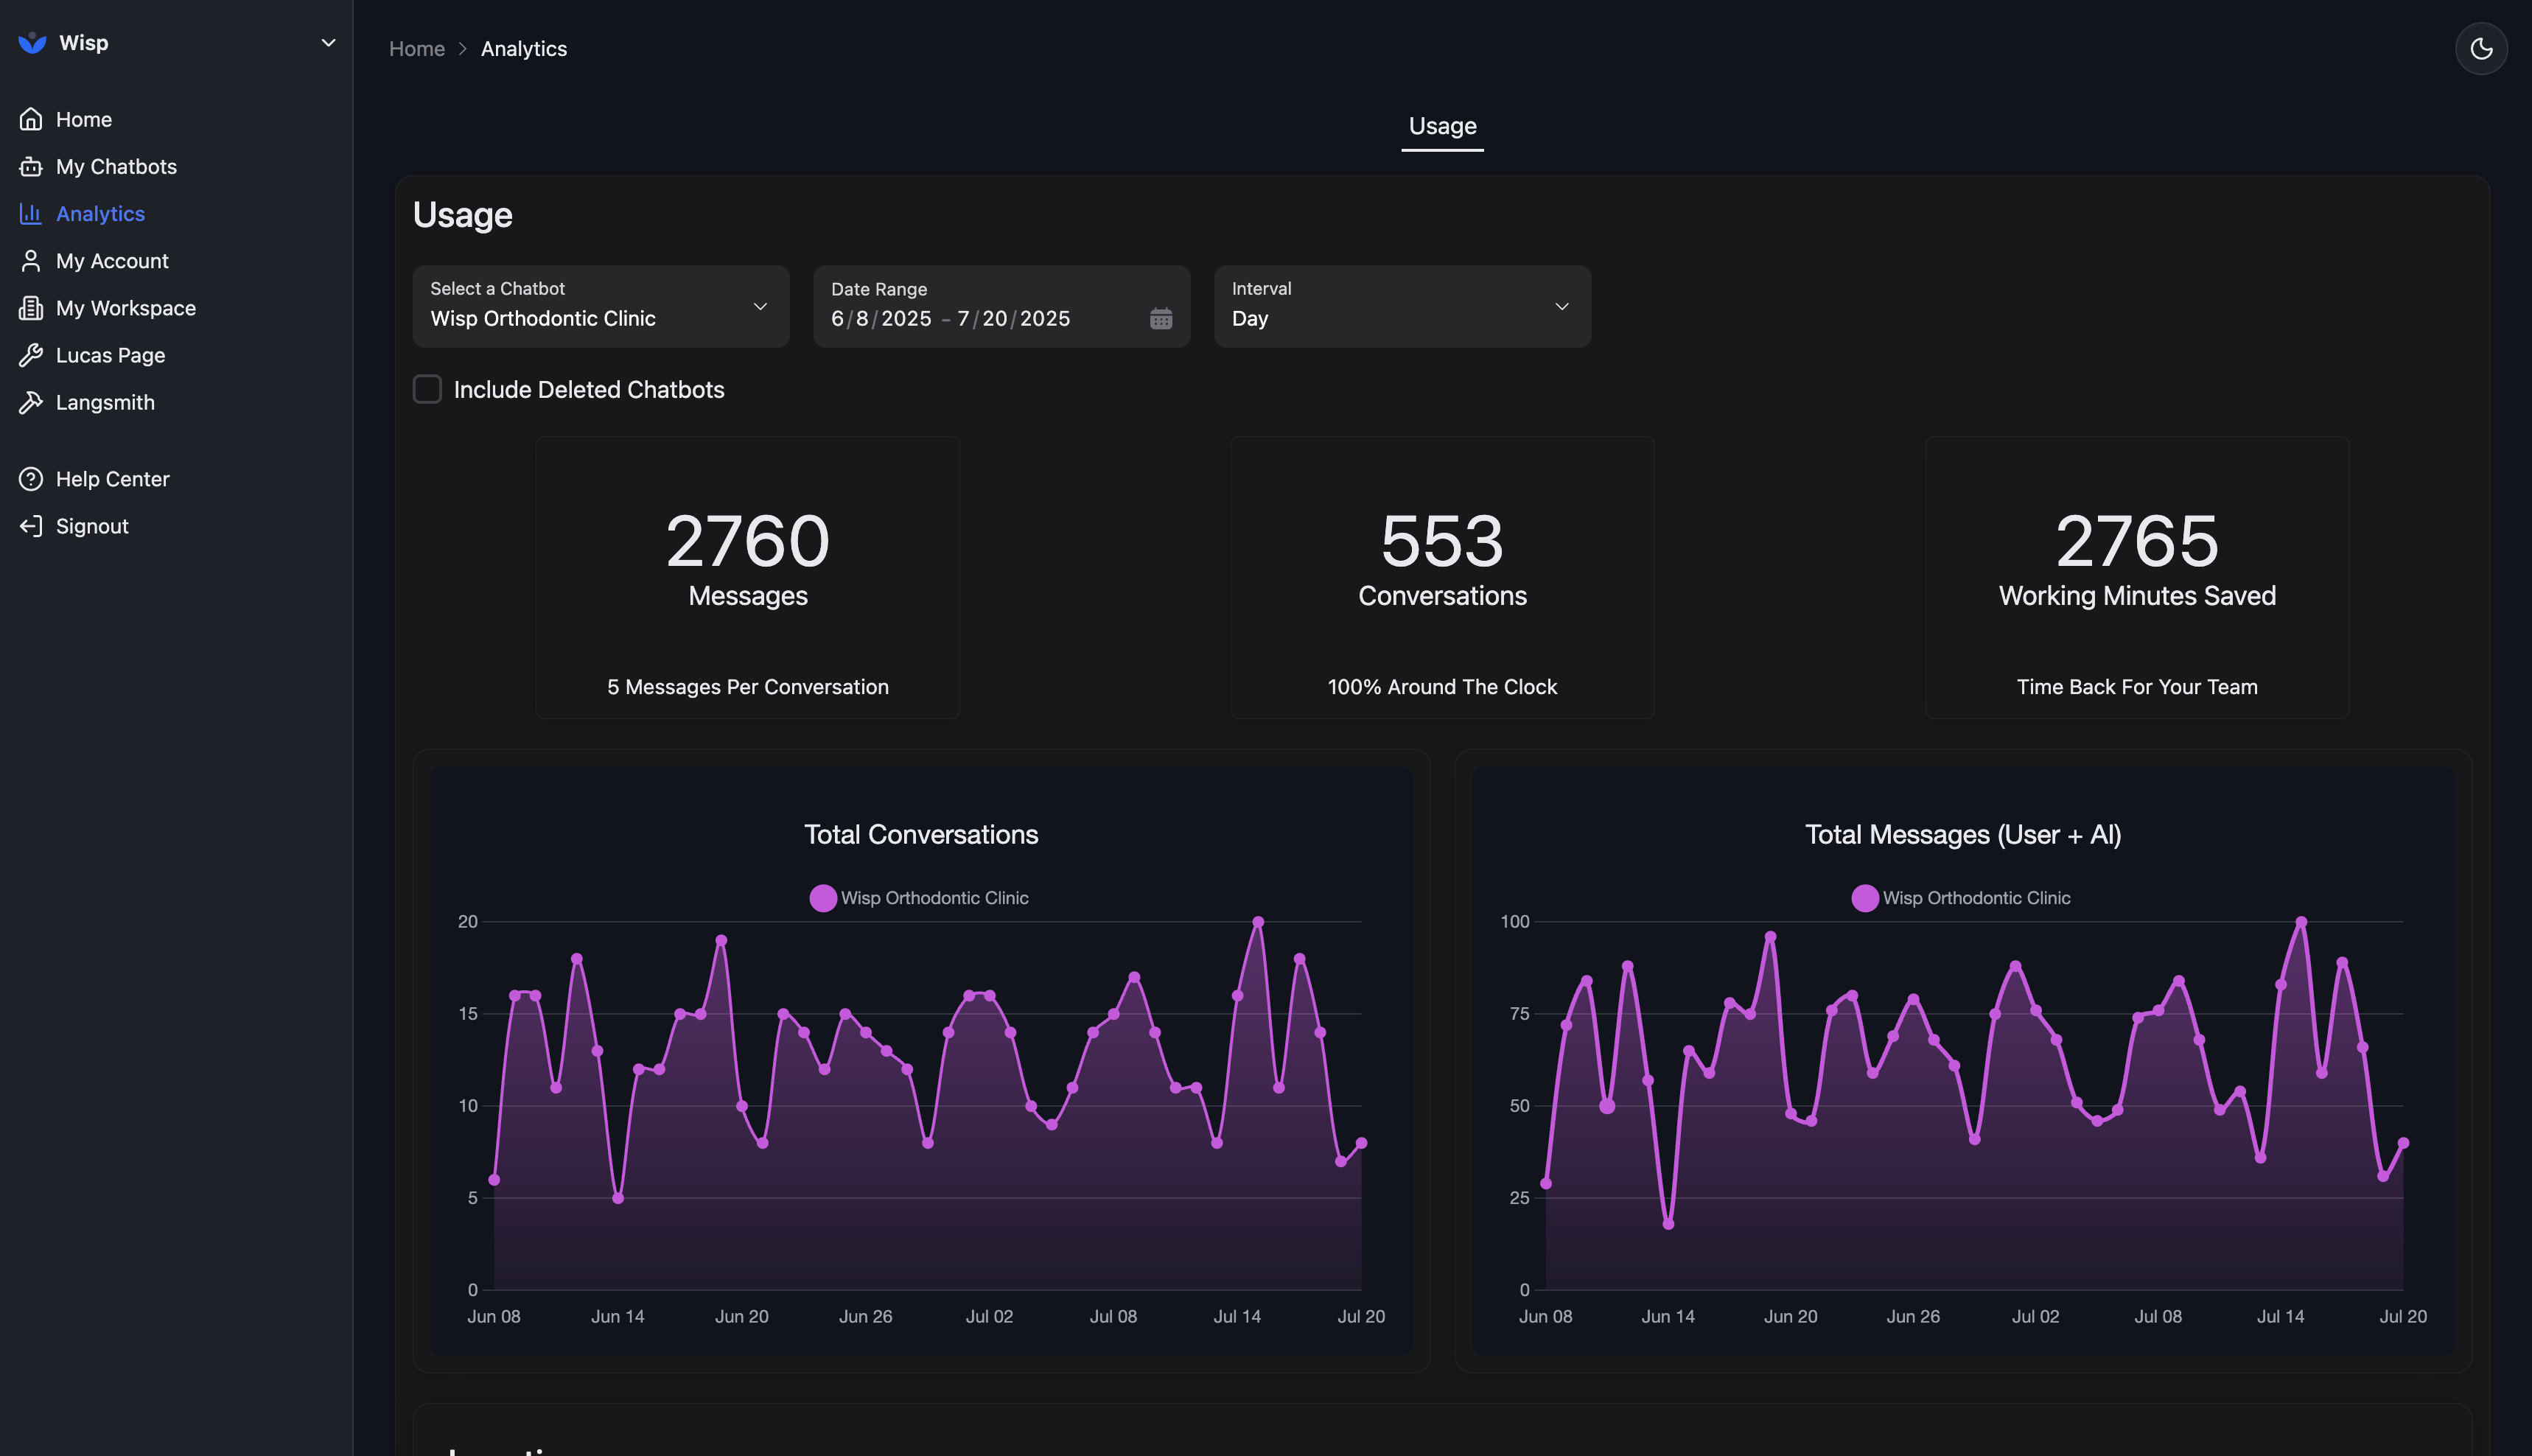Open the Select a Chatbot dropdown

tap(599, 307)
